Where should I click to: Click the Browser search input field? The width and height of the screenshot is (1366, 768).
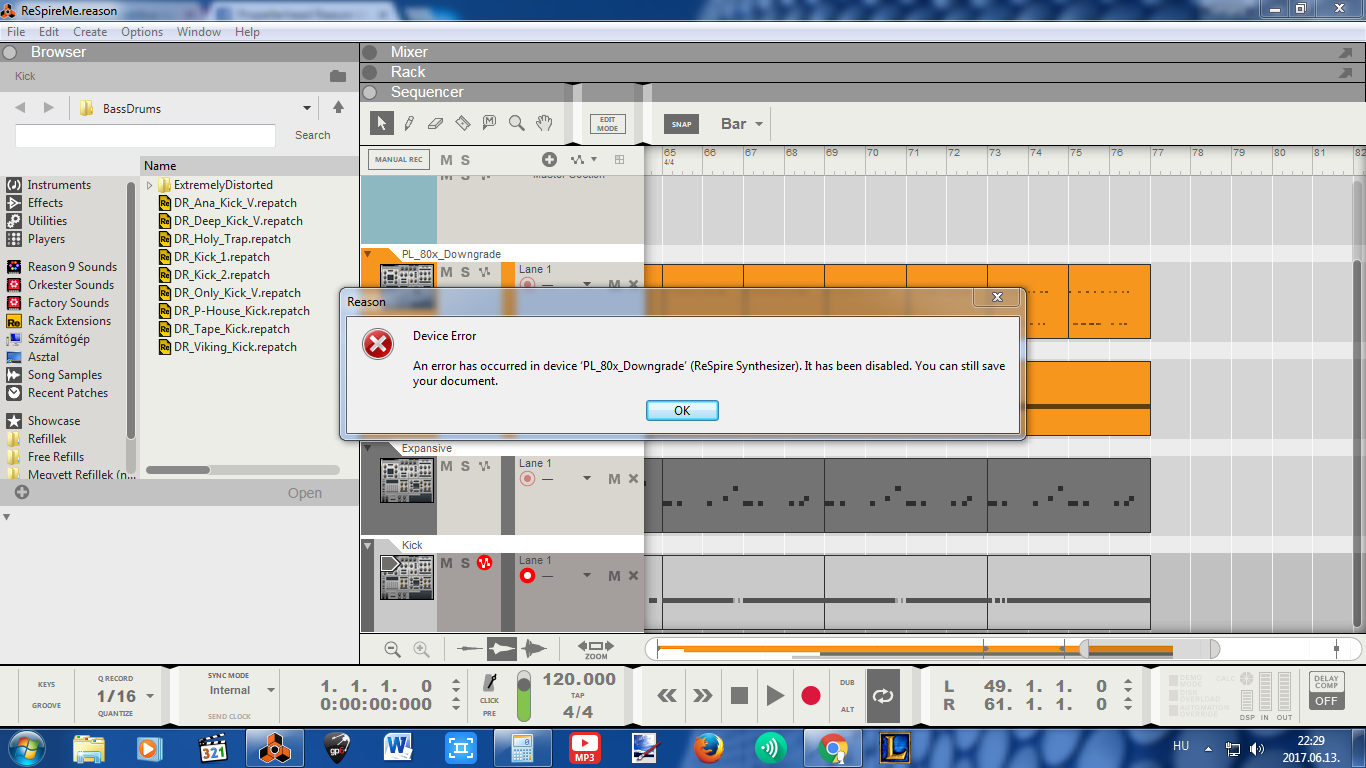point(145,136)
